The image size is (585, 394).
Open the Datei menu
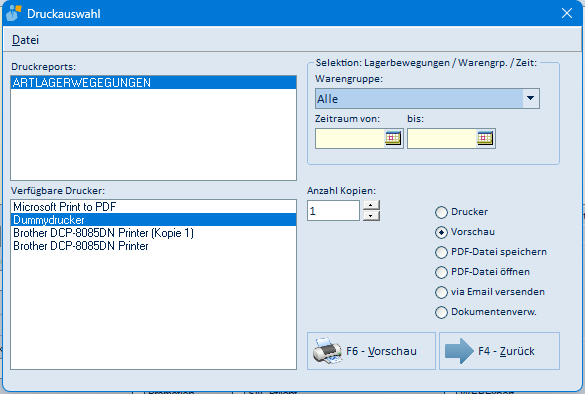[25, 40]
